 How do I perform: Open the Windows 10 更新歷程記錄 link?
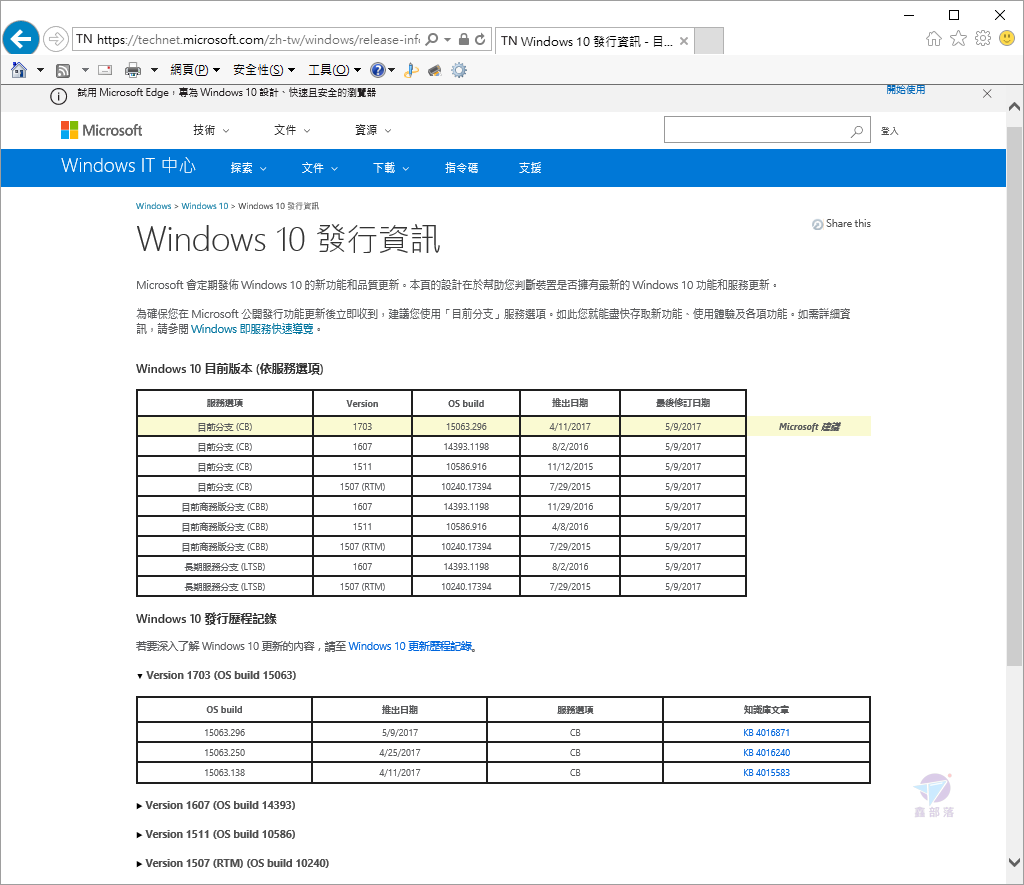pyautogui.click(x=410, y=647)
